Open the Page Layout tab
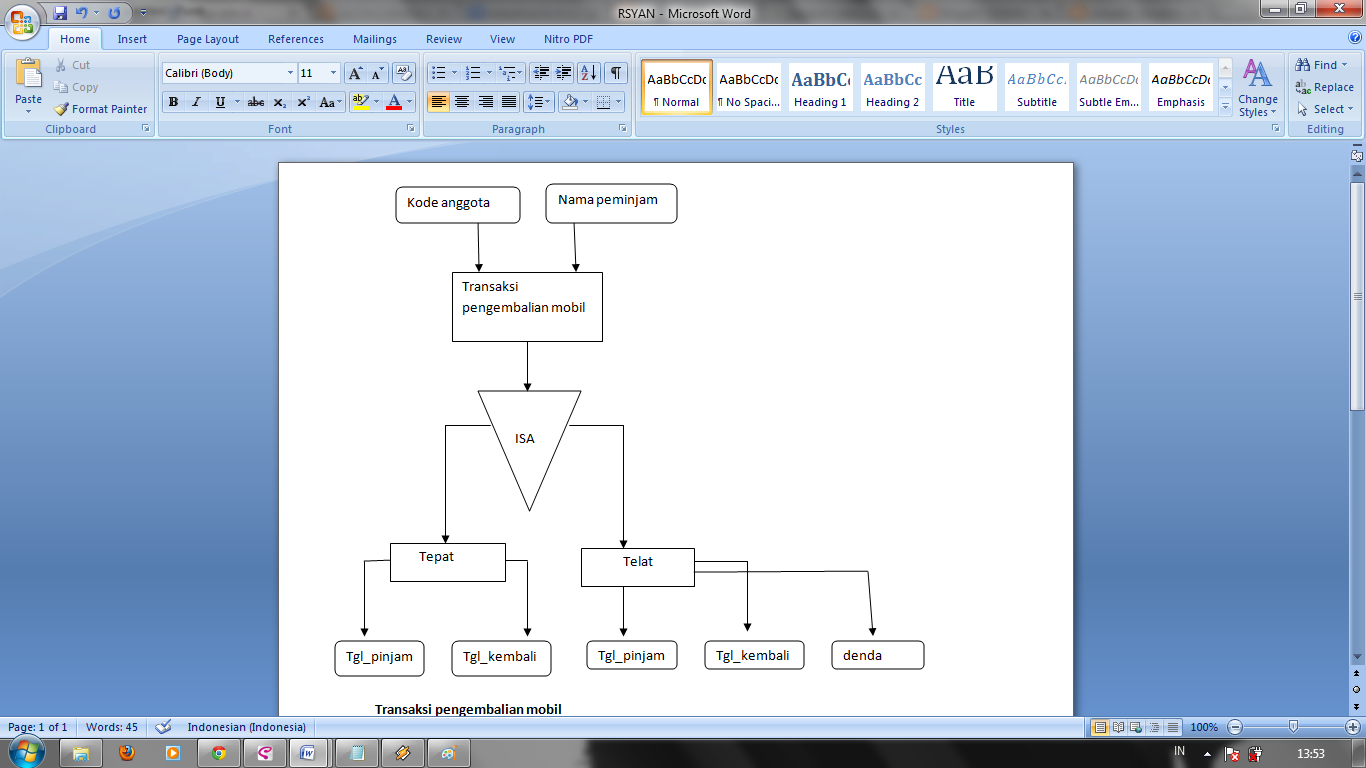Screen dimensions: 1366x768 208,39
